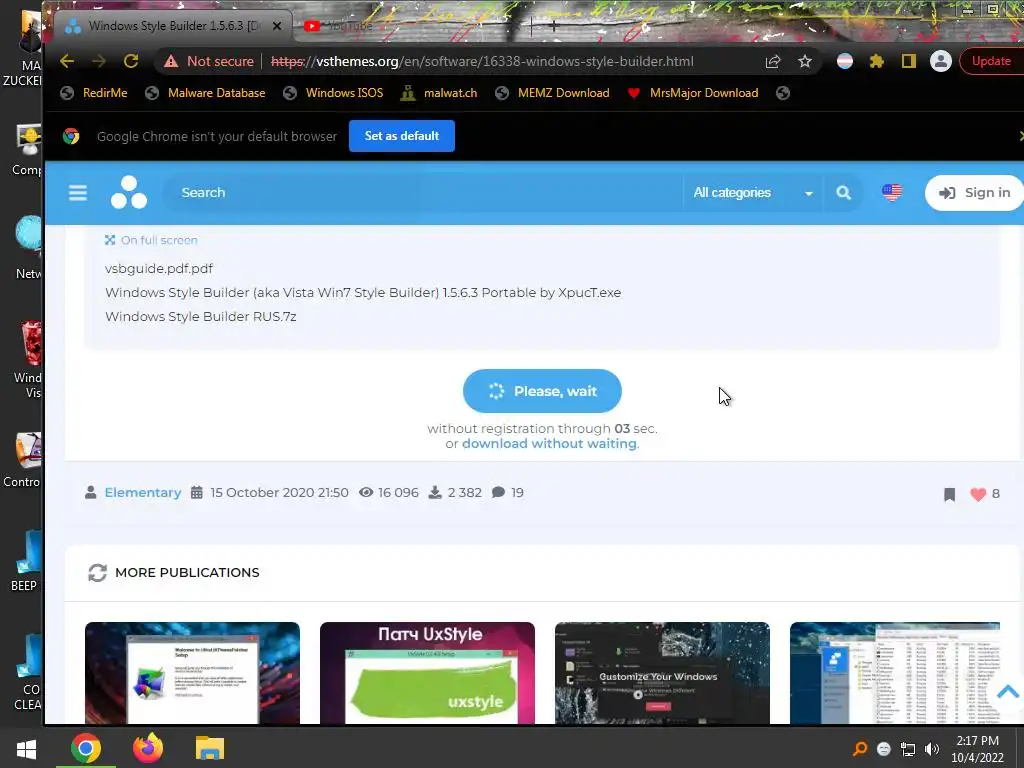Click the Not secure warning icon
The width and height of the screenshot is (1024, 768).
pos(171,61)
